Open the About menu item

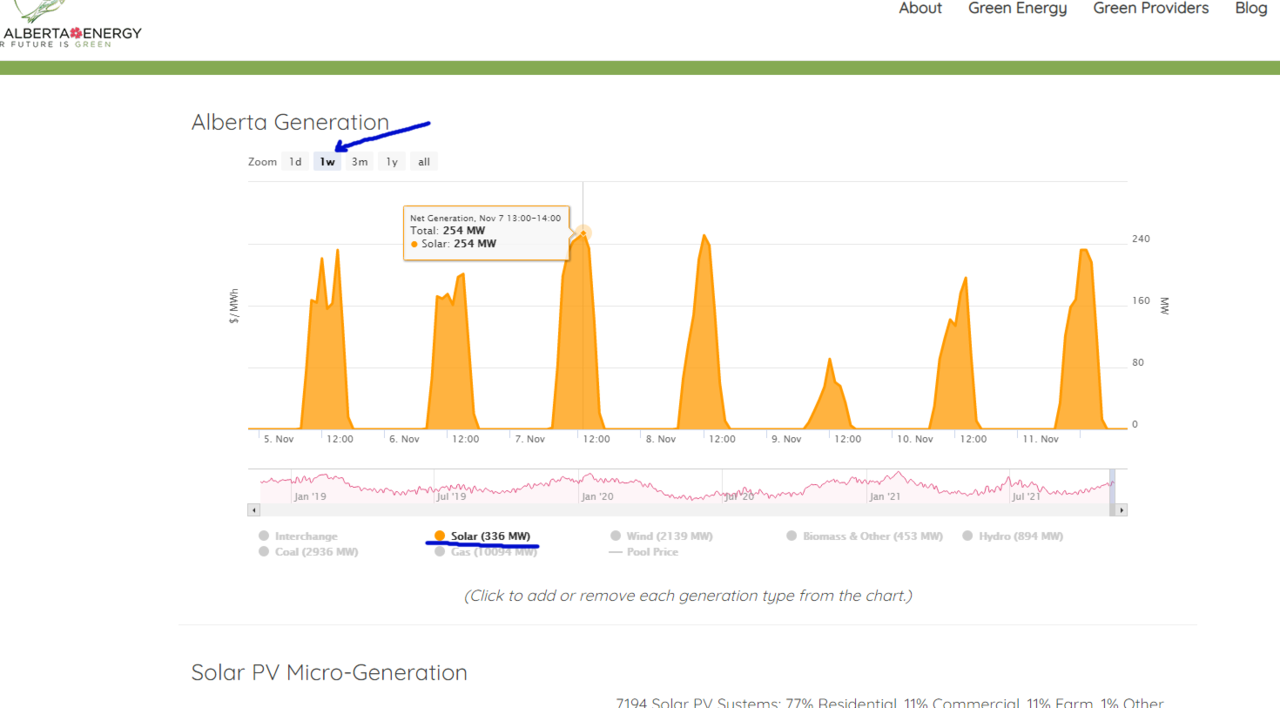[920, 9]
